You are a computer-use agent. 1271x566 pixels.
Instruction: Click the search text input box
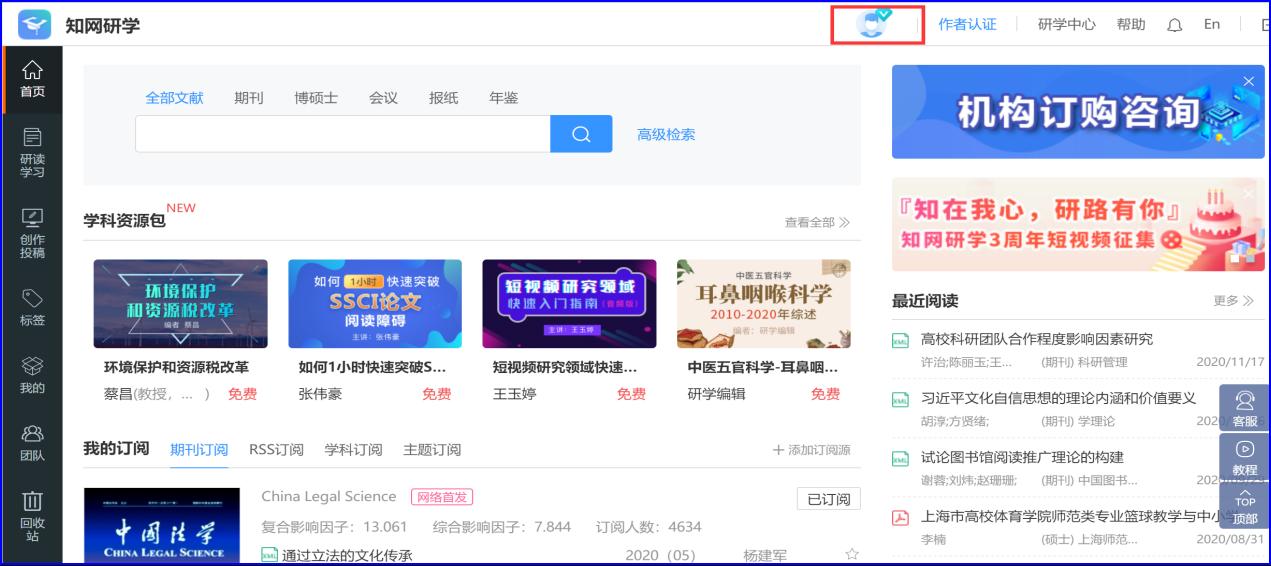[342, 134]
